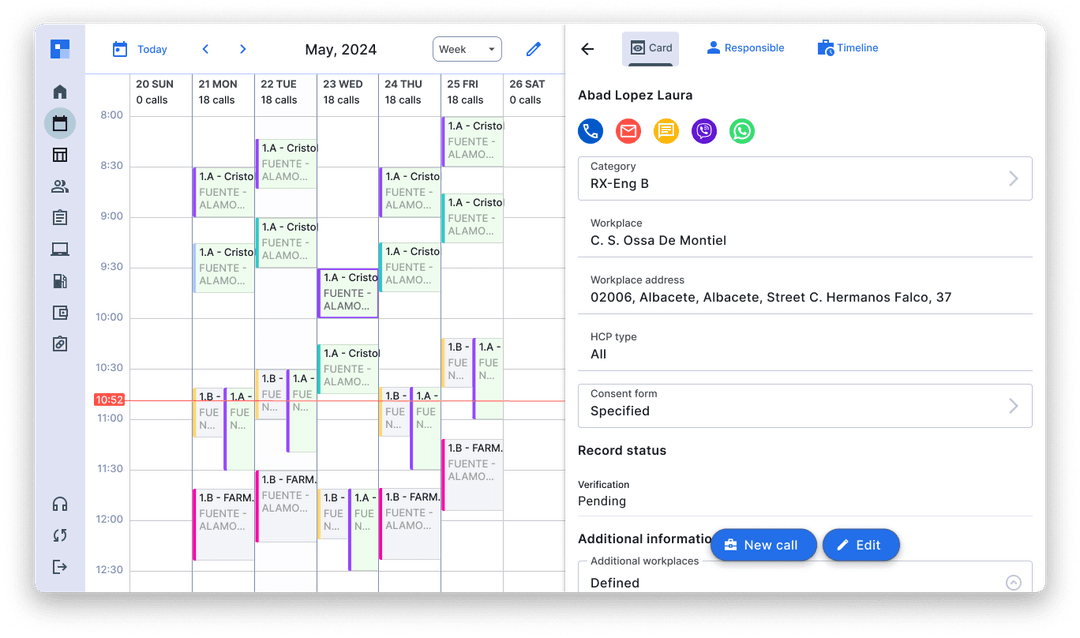Viewport: 1080px width, 638px height.
Task: Open the calendar view in sidebar
Action: (x=60, y=123)
